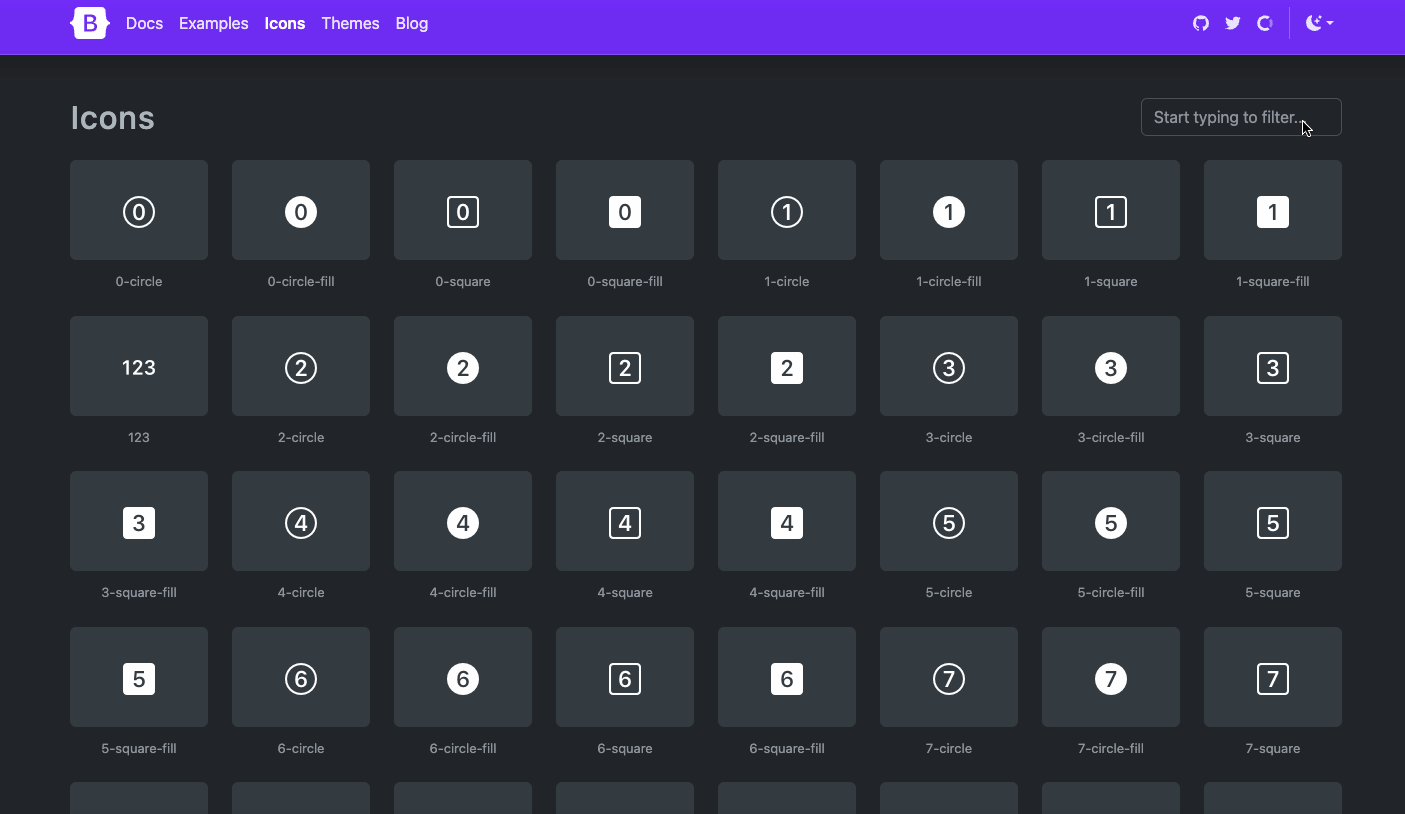The width and height of the screenshot is (1405, 814).
Task: Select the 3-square-fill icon
Action: (x=138, y=521)
